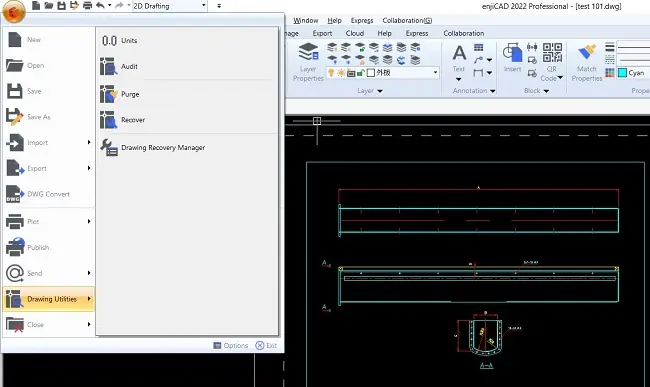This screenshot has width=650, height=387.
Task: Click the Redo arrow icon
Action: coord(119,5)
